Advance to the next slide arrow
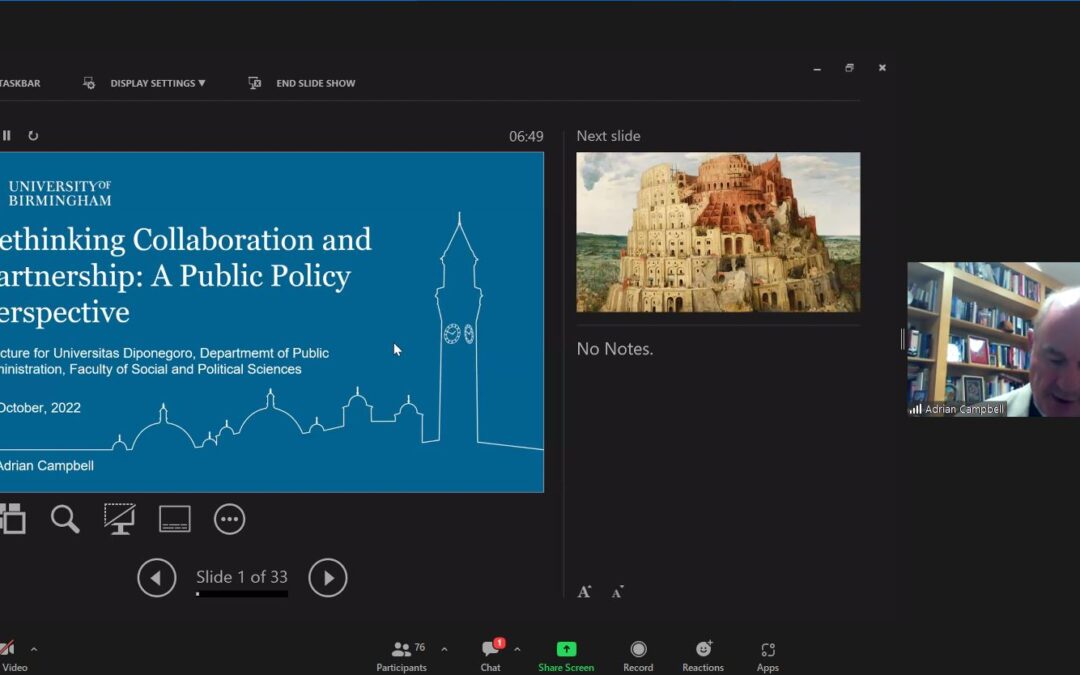The height and width of the screenshot is (675, 1080). [328, 577]
